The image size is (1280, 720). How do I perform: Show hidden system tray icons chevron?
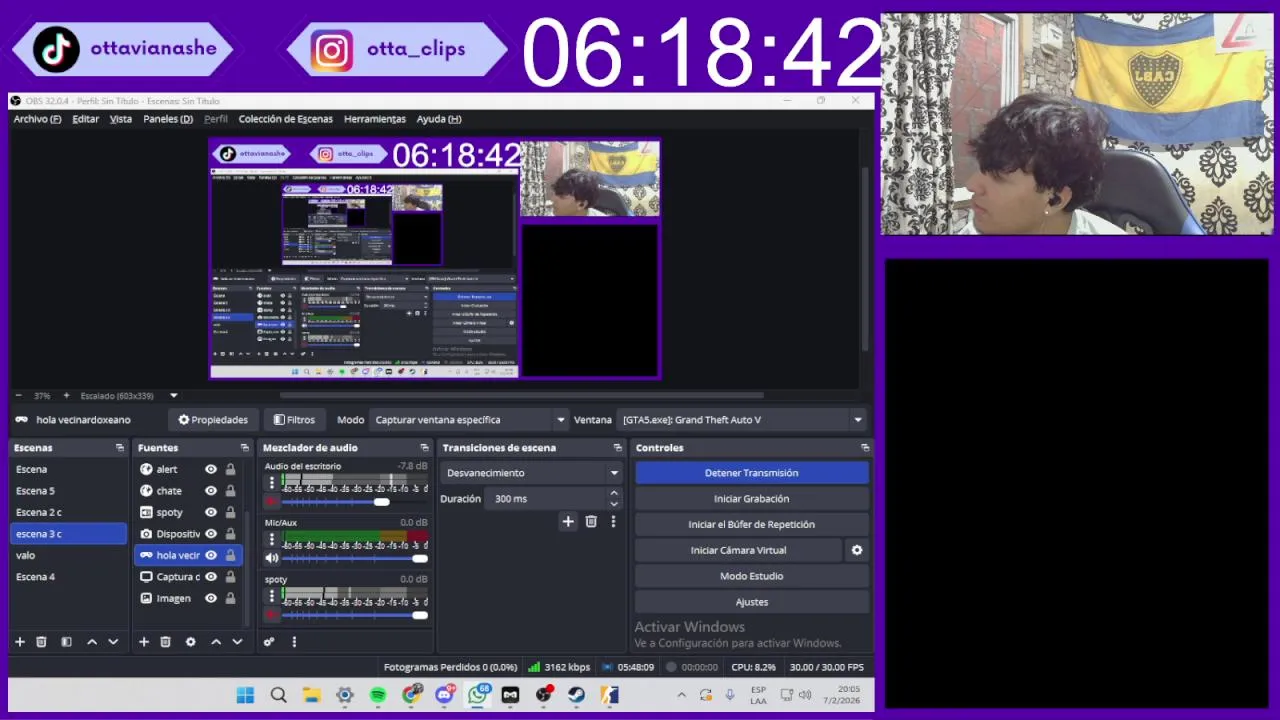[x=682, y=695]
